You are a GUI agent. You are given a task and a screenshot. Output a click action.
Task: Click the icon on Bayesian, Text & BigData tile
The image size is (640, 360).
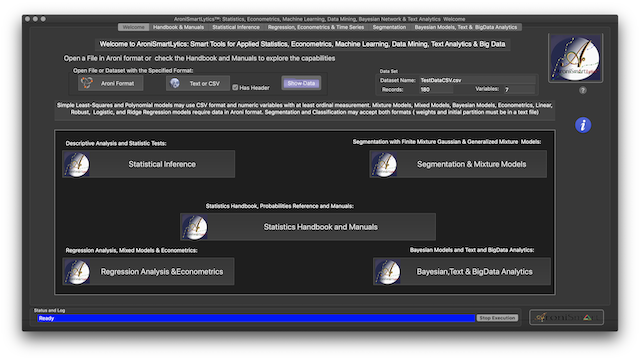coord(387,271)
